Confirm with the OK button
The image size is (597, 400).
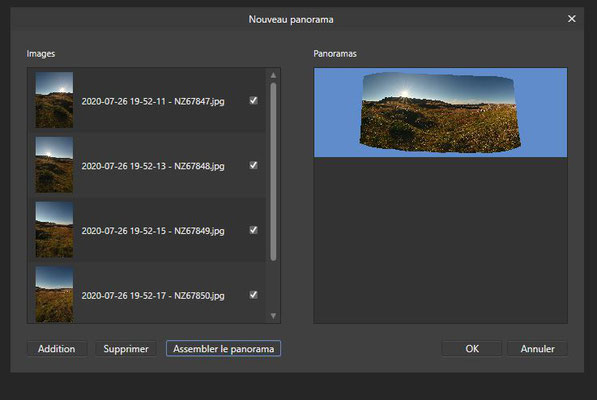(x=472, y=349)
